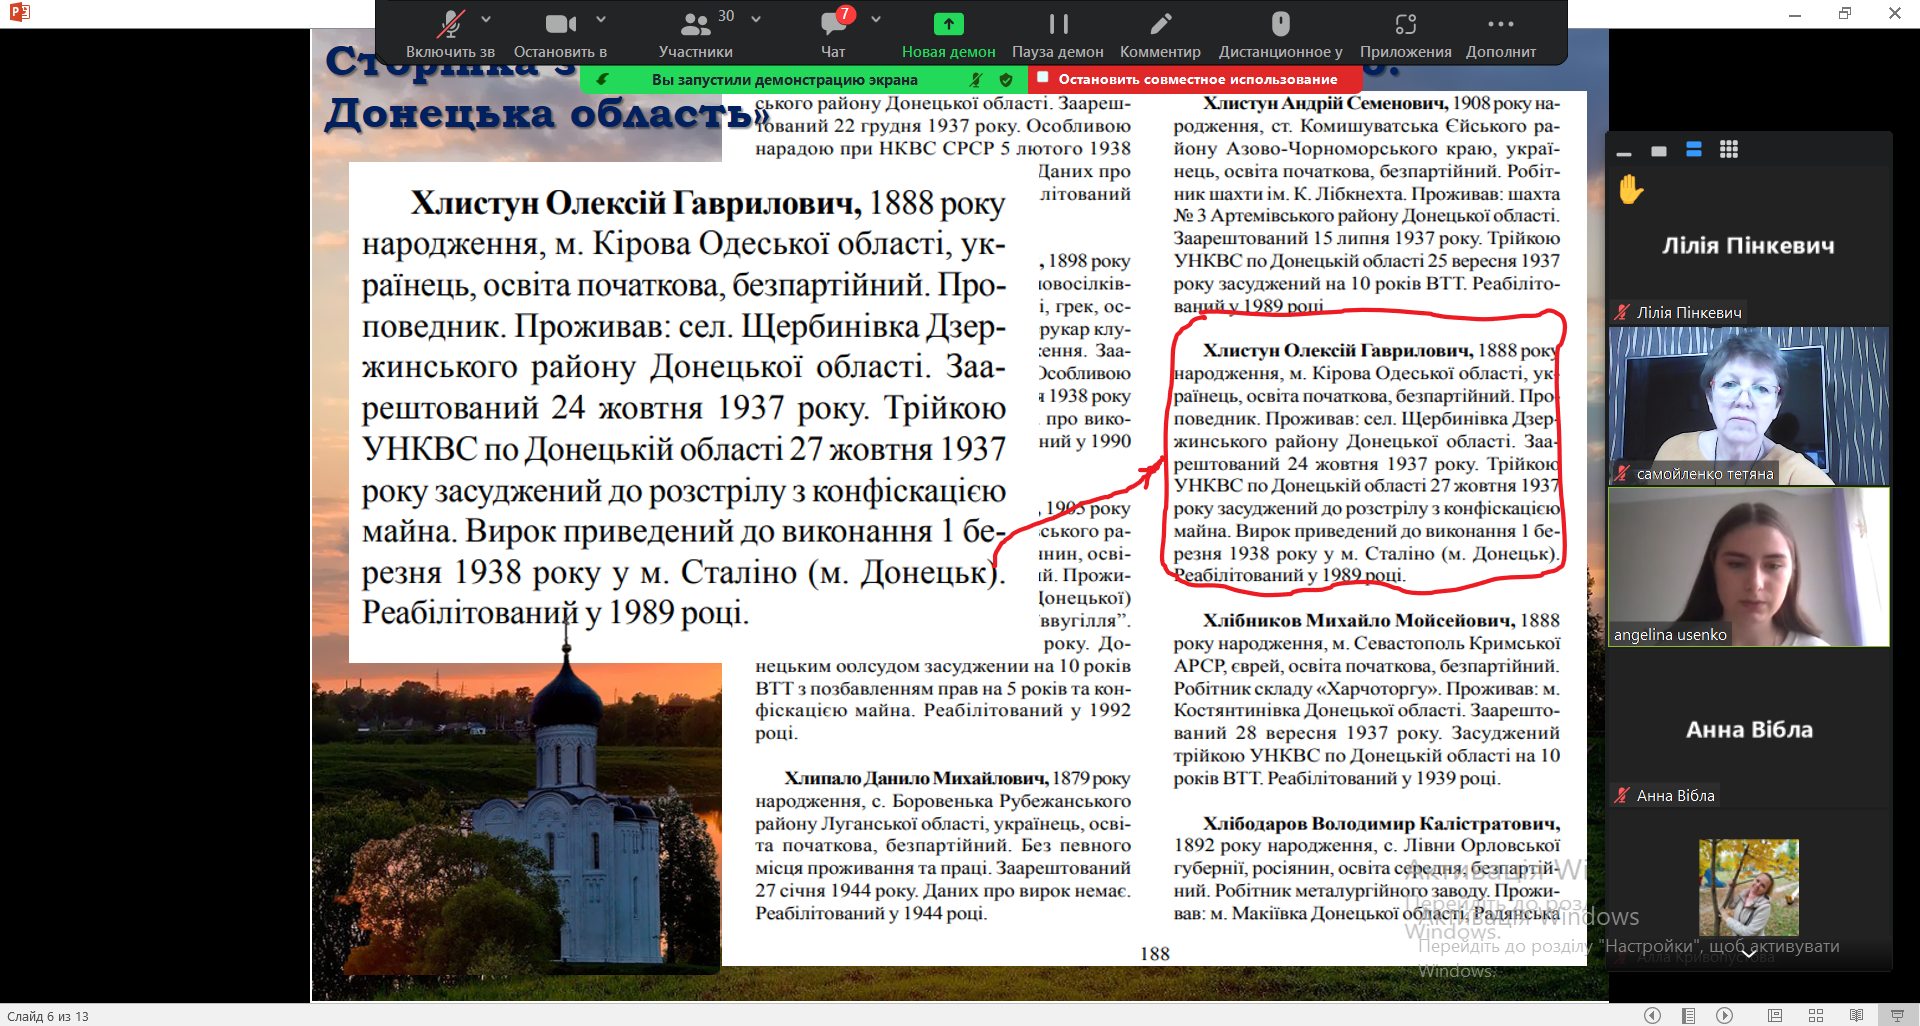Viewport: 1920px width, 1026px height.
Task: Restore down the PowerPoint window
Action: pyautogui.click(x=1845, y=13)
